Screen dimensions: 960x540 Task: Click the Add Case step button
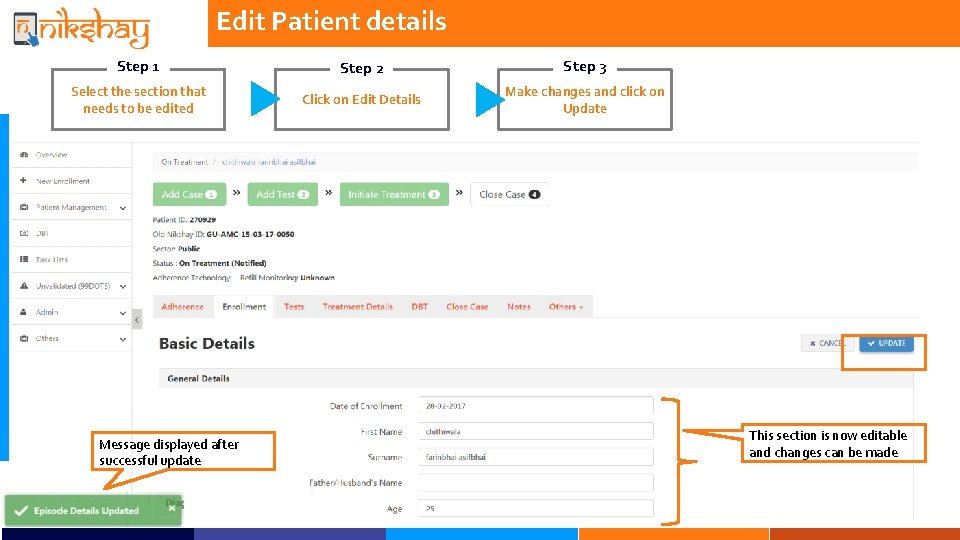189,194
